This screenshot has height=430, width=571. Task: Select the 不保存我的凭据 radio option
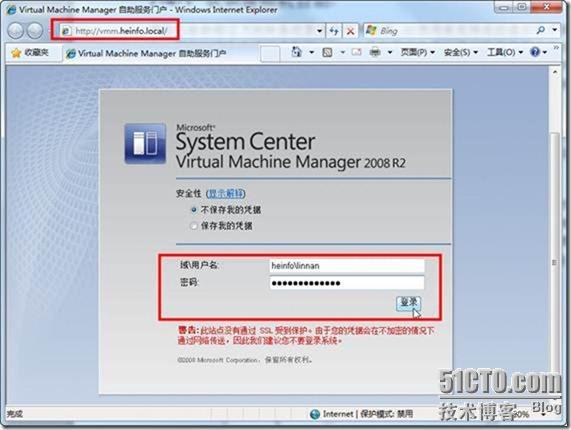[194, 210]
